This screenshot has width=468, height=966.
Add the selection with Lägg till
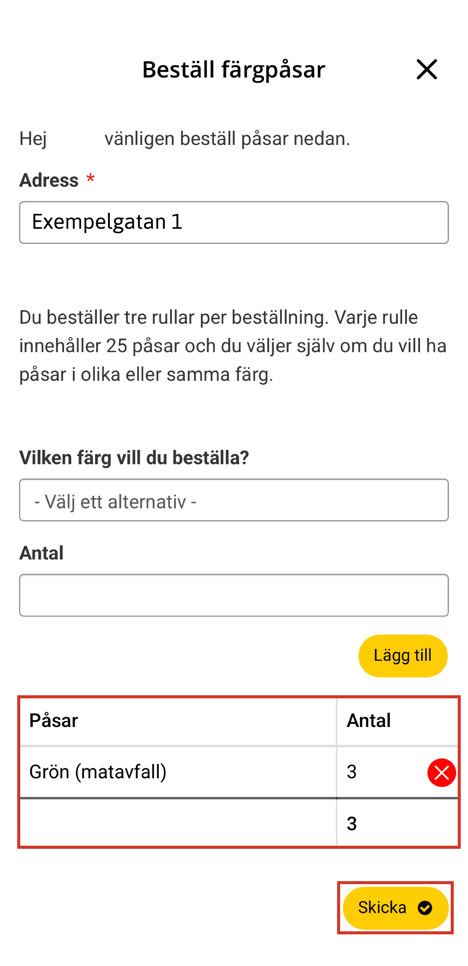(403, 656)
